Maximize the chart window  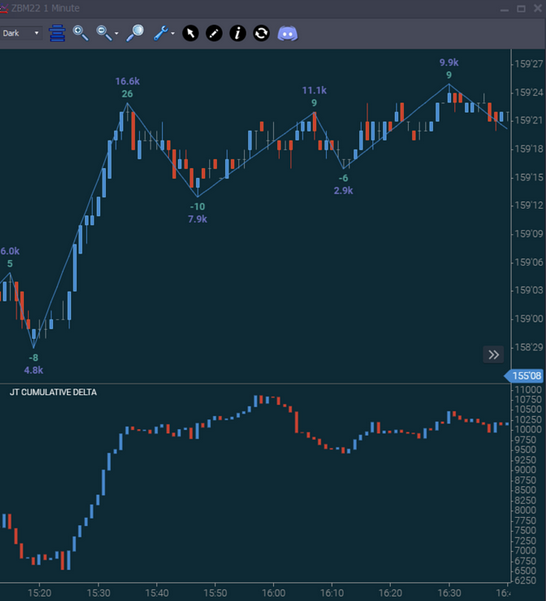[x=521, y=8]
